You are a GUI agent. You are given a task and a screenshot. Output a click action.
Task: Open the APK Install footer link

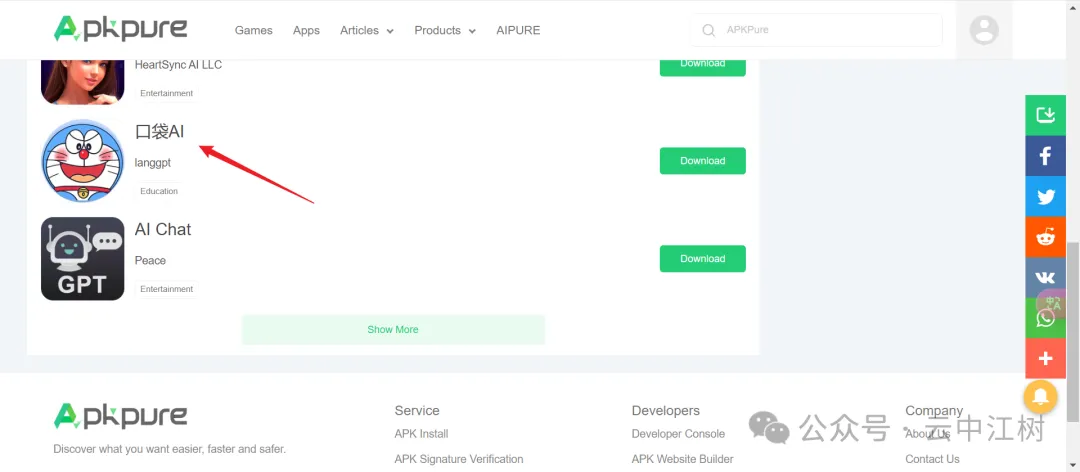pos(422,433)
